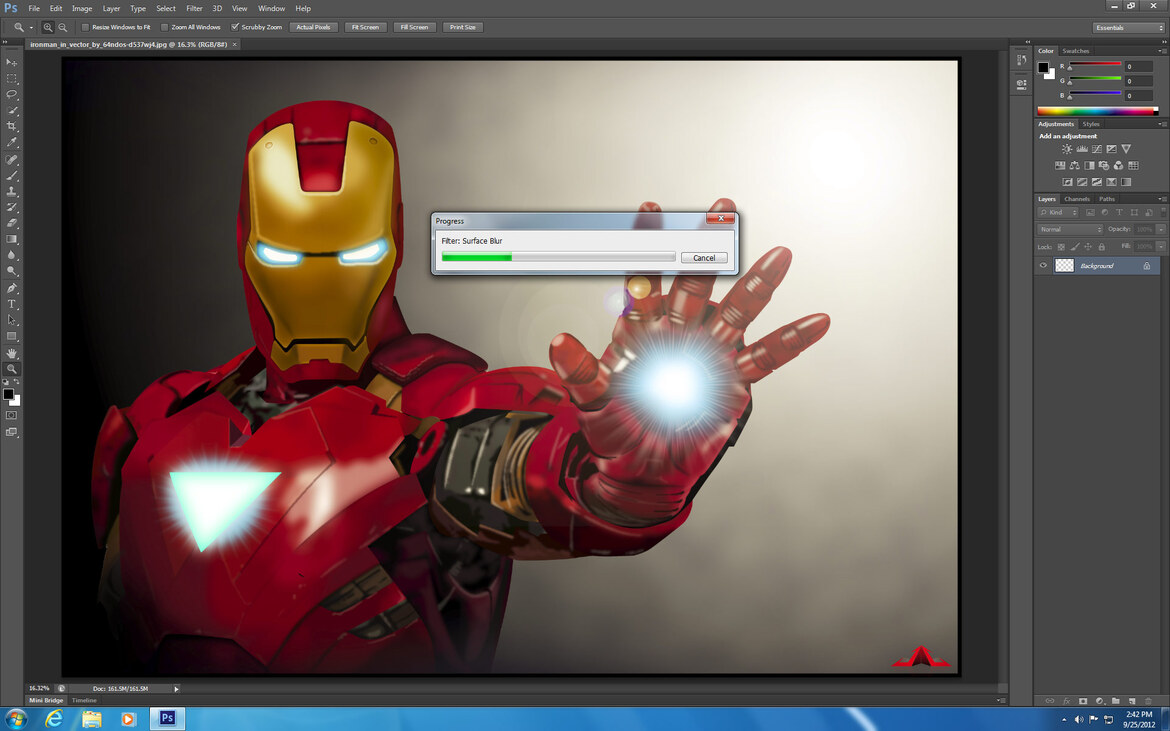The width and height of the screenshot is (1170, 731).
Task: Open the layer blend mode dropdown (Normal)
Action: (1070, 229)
